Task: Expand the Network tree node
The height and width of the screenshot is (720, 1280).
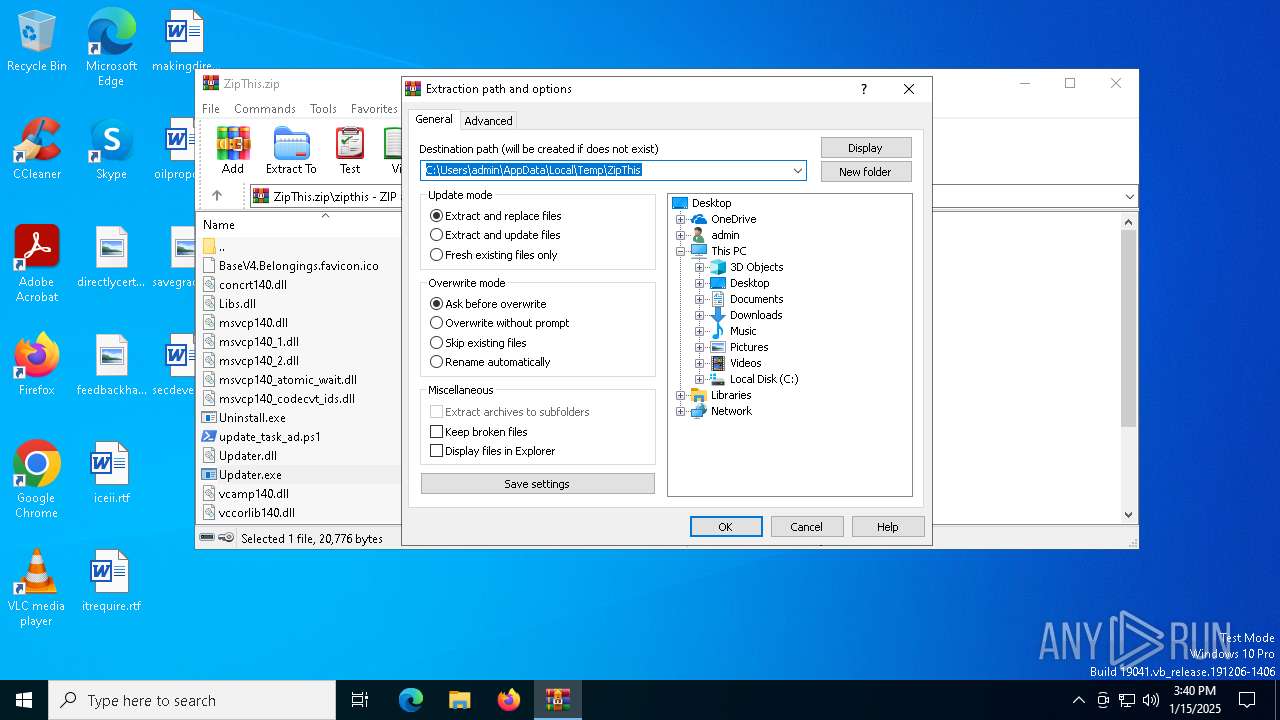Action: click(x=681, y=411)
